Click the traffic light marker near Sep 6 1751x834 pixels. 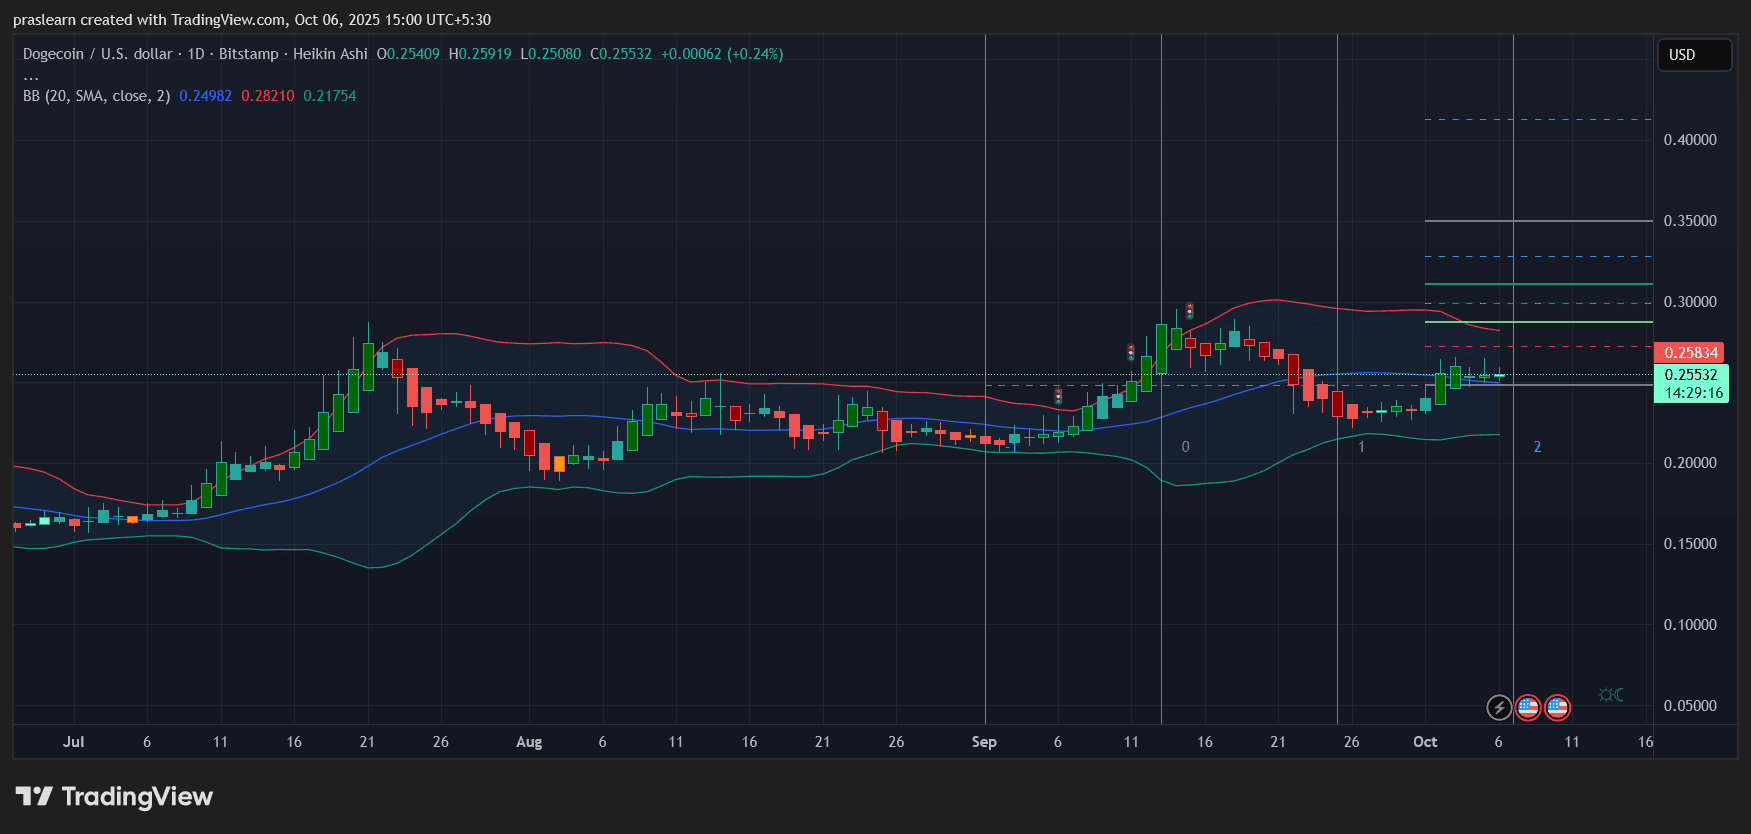[x=1058, y=396]
